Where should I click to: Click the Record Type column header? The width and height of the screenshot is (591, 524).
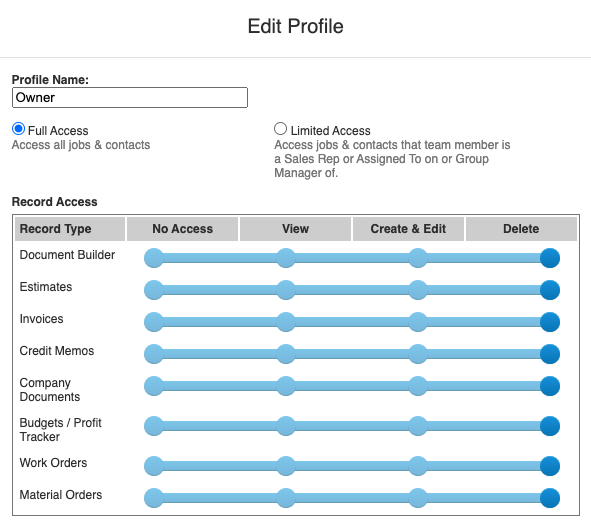click(x=70, y=229)
